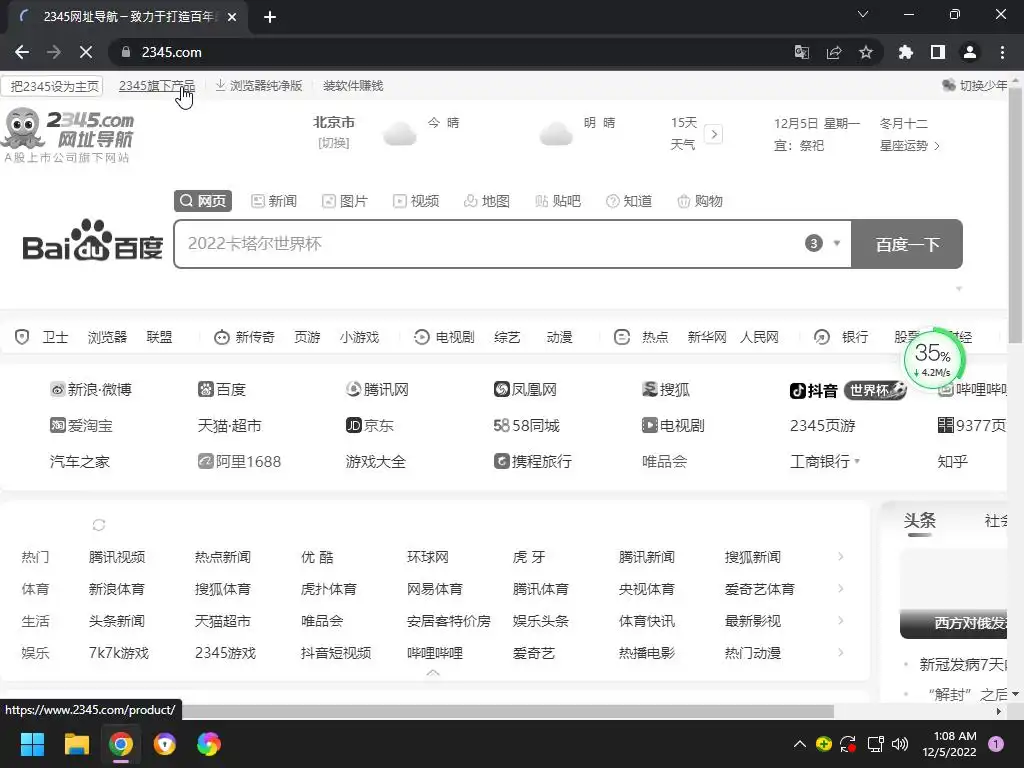Open the 爱淘宝 site link
1024x768 pixels.
pos(82,426)
